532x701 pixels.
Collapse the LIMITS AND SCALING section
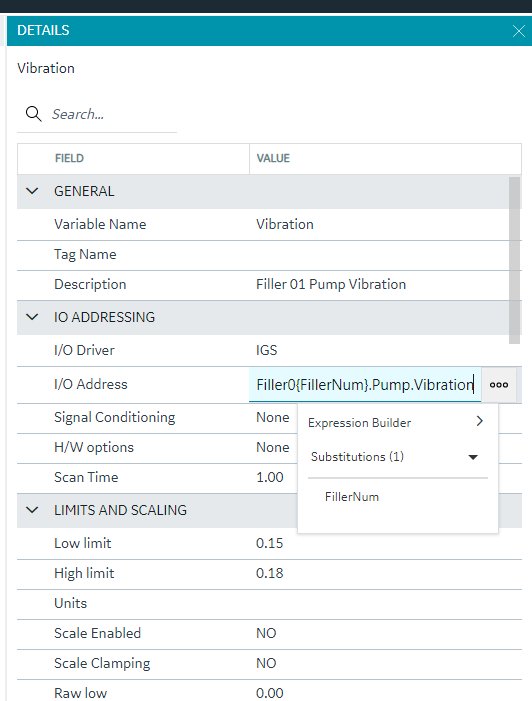(x=32, y=510)
